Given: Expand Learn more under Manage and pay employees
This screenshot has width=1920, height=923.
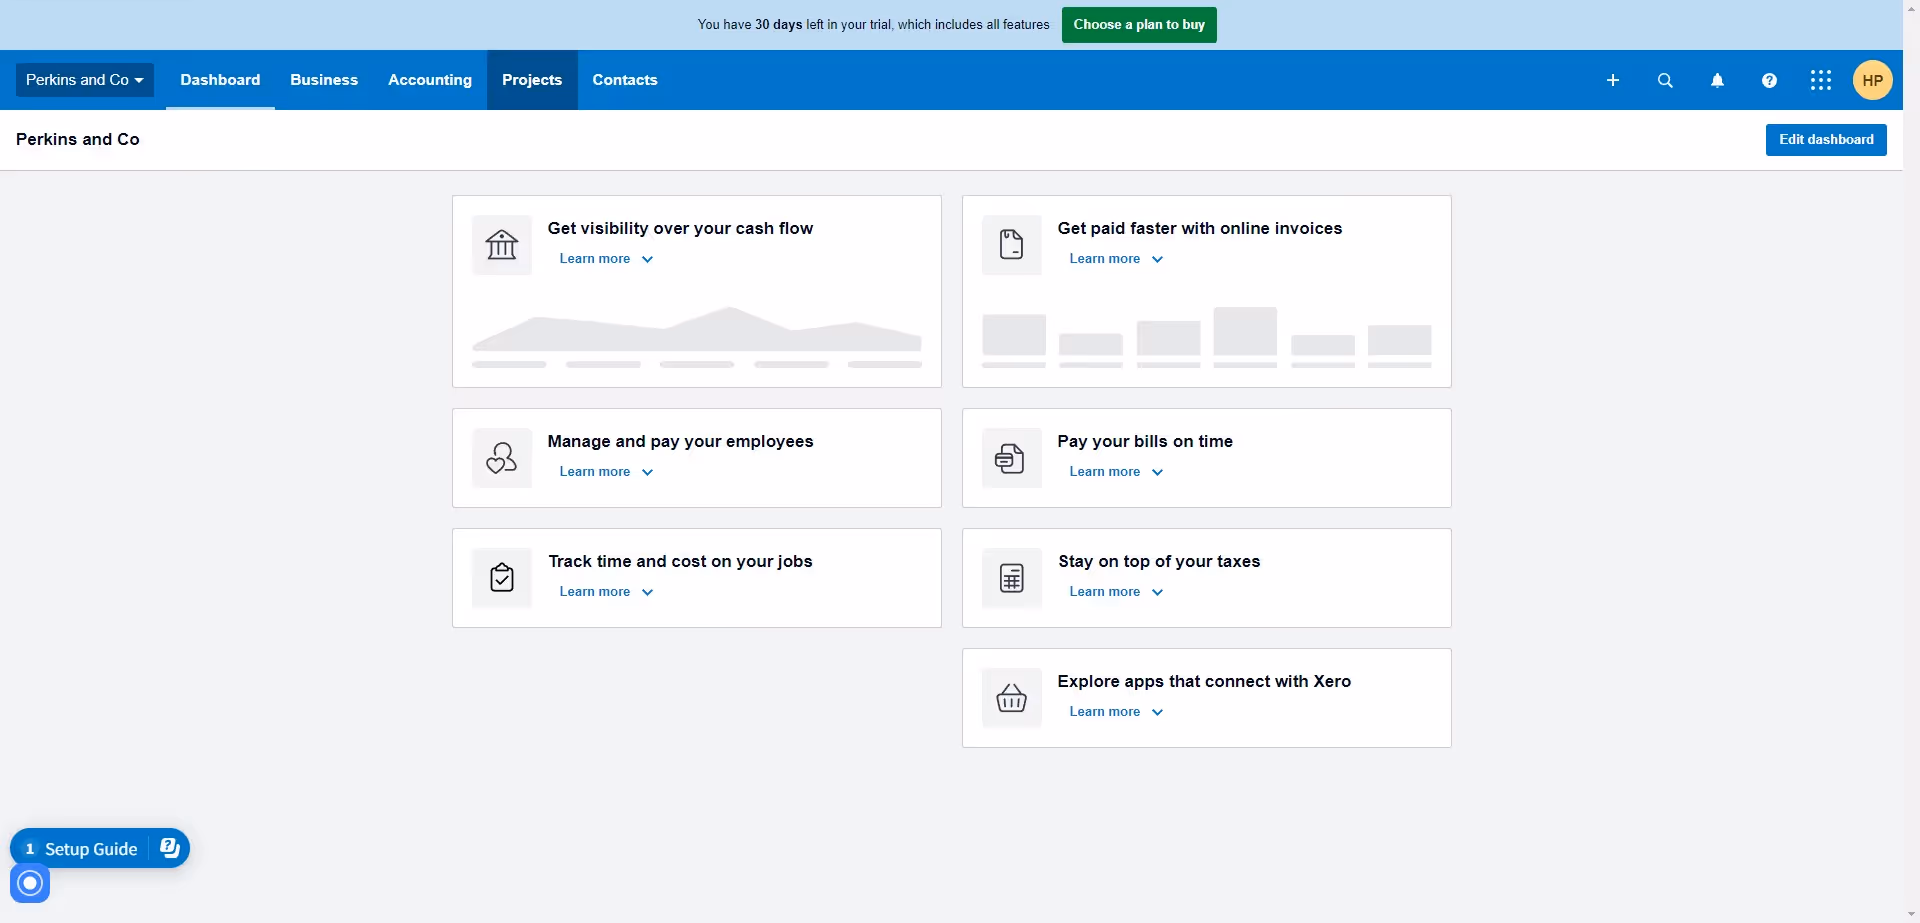Looking at the screenshot, I should click(x=606, y=472).
